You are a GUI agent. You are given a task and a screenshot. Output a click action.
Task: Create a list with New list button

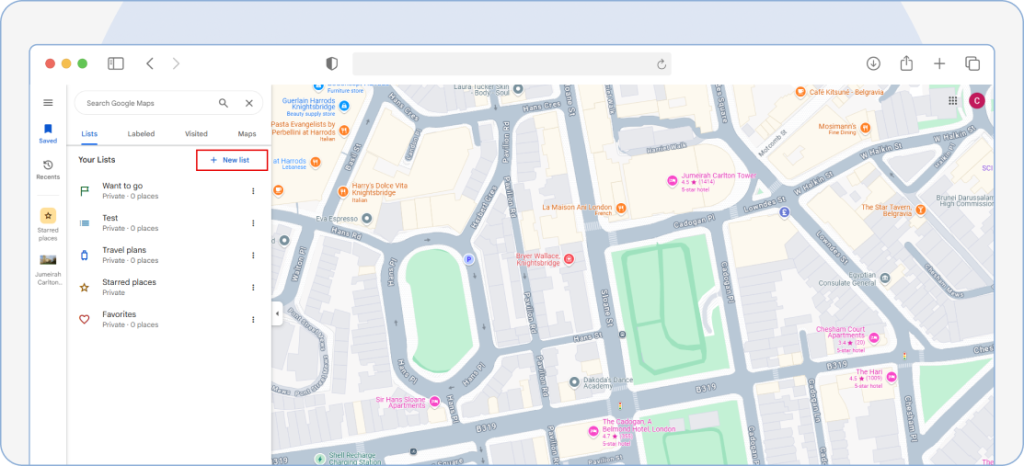point(232,160)
